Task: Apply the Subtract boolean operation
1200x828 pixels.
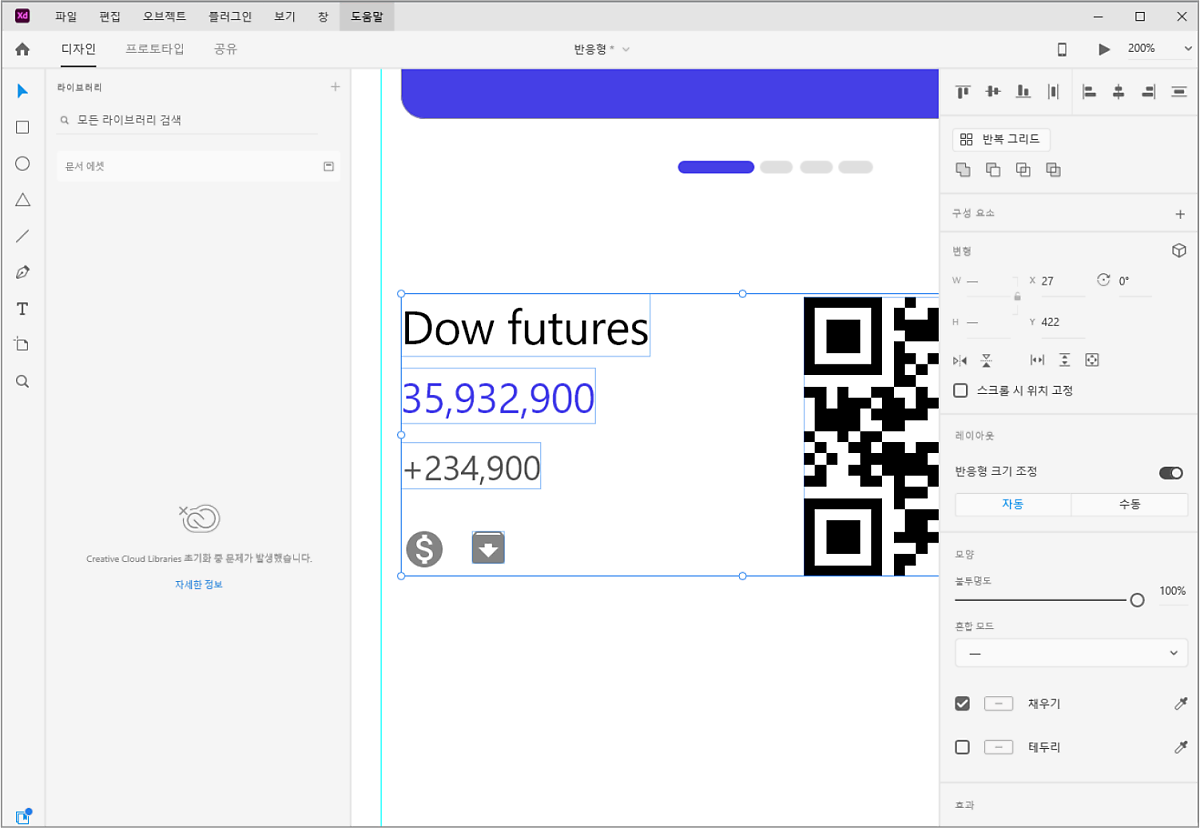Action: (x=993, y=170)
